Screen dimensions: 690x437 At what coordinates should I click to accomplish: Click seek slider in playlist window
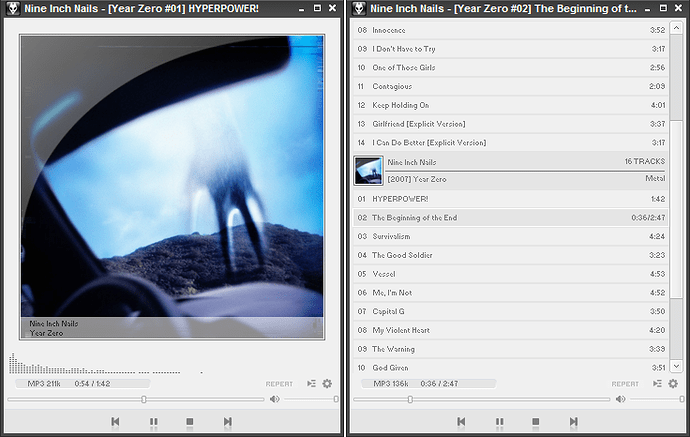pos(481,399)
